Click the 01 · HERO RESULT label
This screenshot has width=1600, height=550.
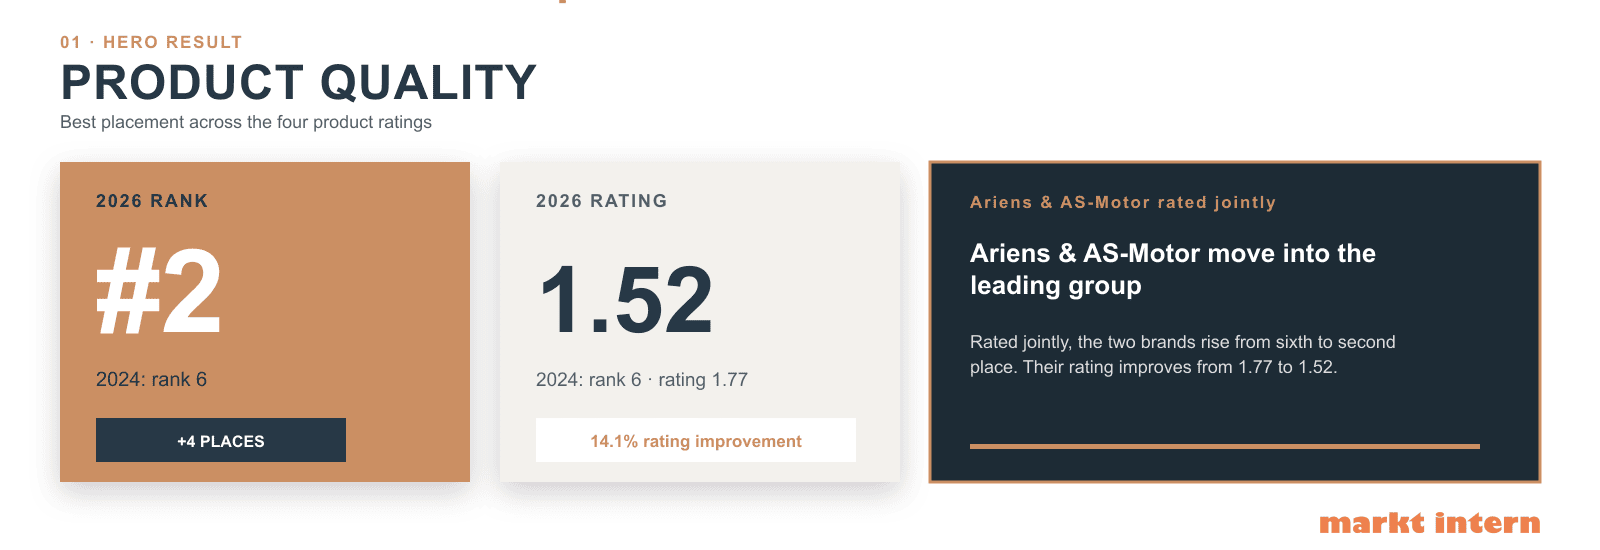coord(151,42)
